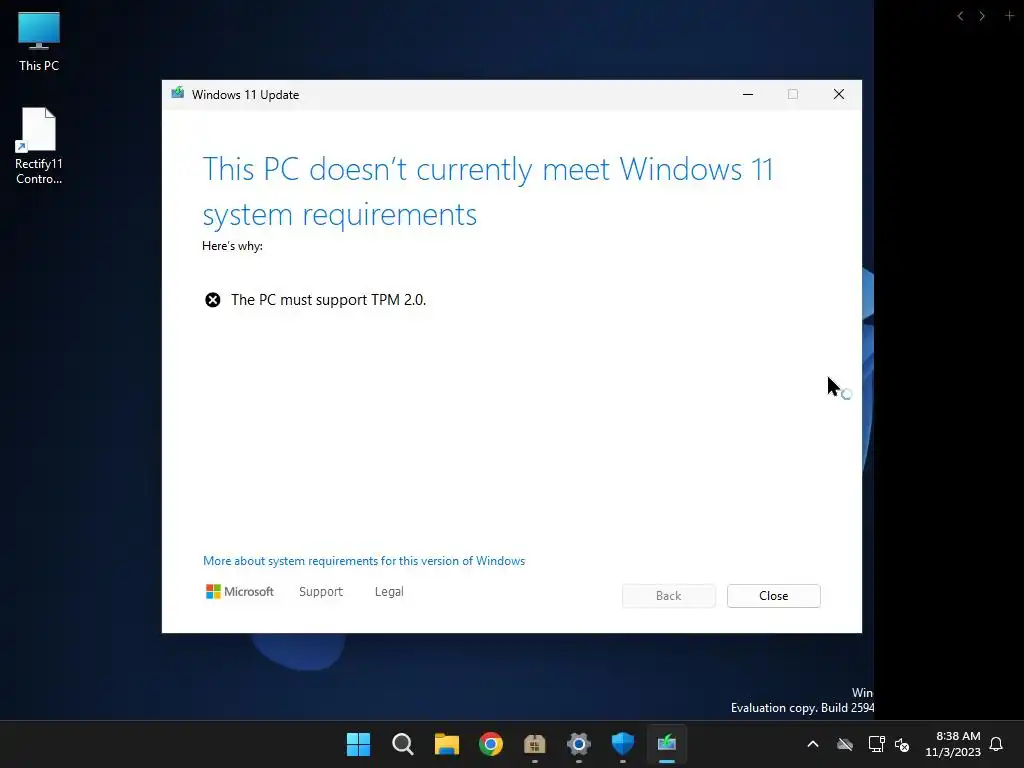Click the forward arrow at top right
The image size is (1024, 768).
point(982,16)
